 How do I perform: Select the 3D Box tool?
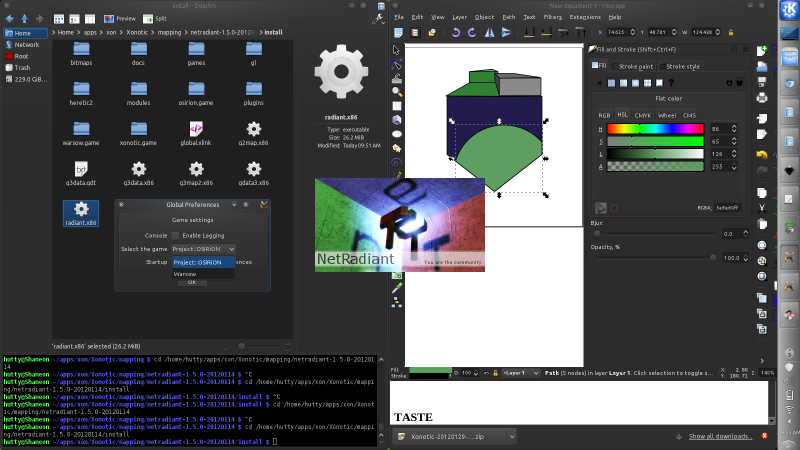click(396, 120)
